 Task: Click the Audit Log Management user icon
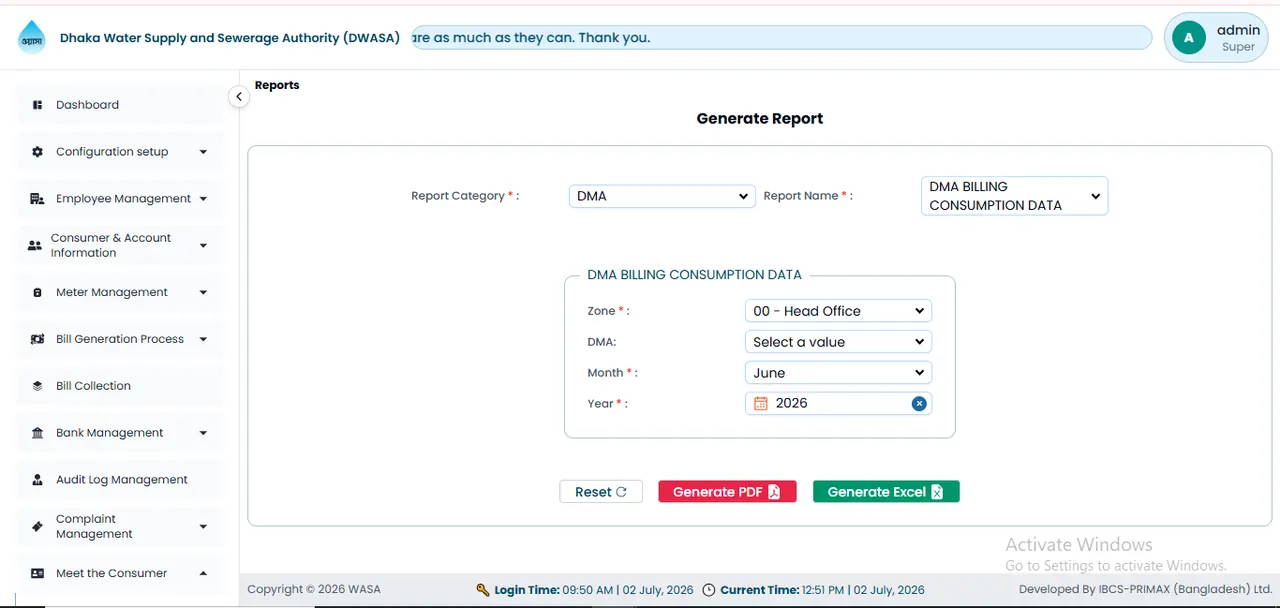(x=37, y=480)
